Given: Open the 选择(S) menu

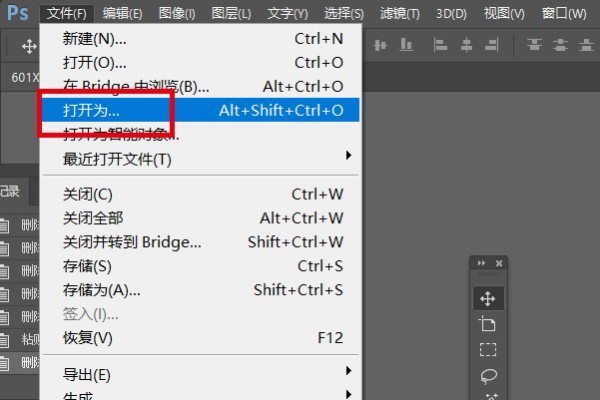Looking at the screenshot, I should 344,14.
